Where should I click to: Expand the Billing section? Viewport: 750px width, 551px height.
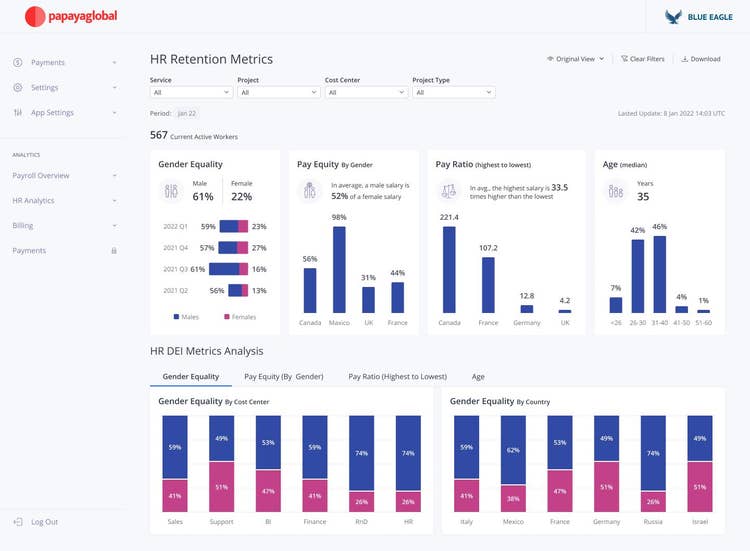pos(114,225)
